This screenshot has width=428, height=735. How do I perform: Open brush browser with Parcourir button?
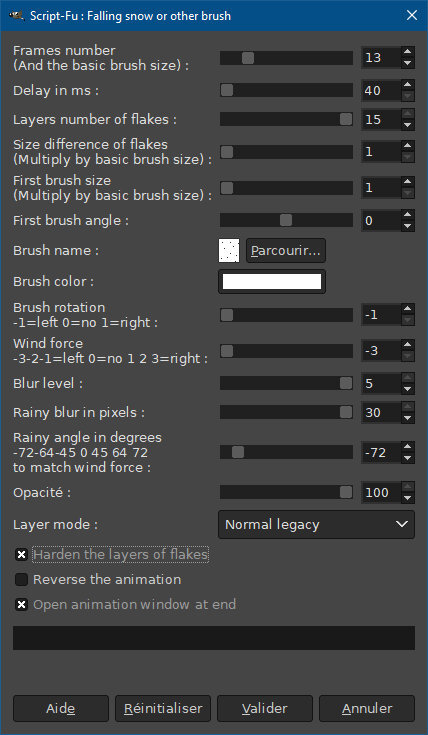pos(286,251)
